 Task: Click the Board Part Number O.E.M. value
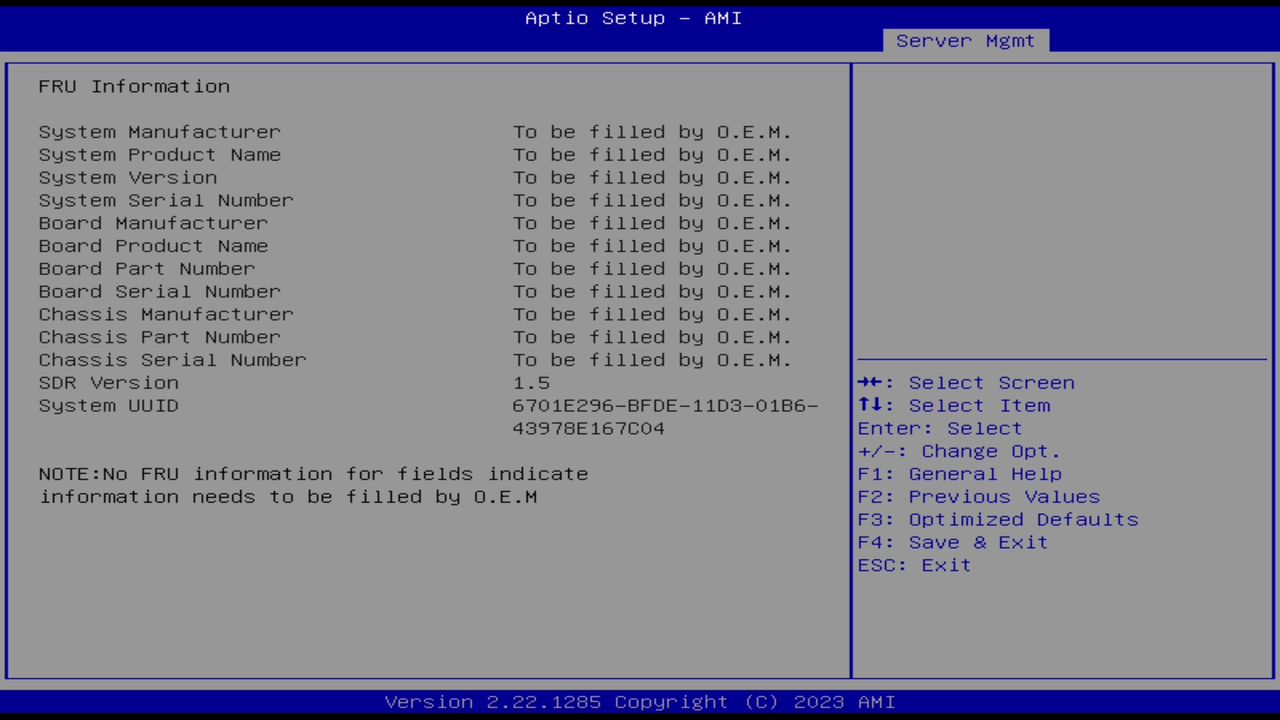(x=653, y=270)
